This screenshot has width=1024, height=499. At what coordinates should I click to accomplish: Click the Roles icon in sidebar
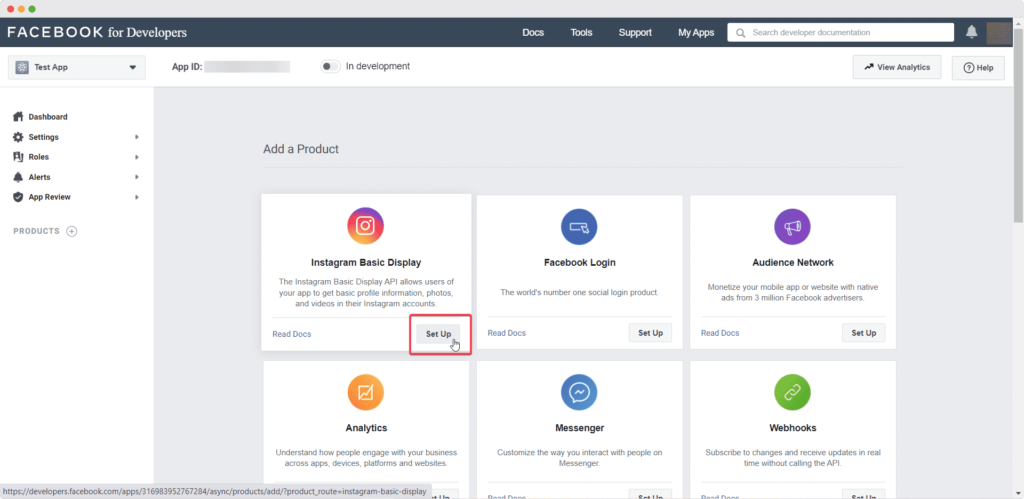[18, 157]
